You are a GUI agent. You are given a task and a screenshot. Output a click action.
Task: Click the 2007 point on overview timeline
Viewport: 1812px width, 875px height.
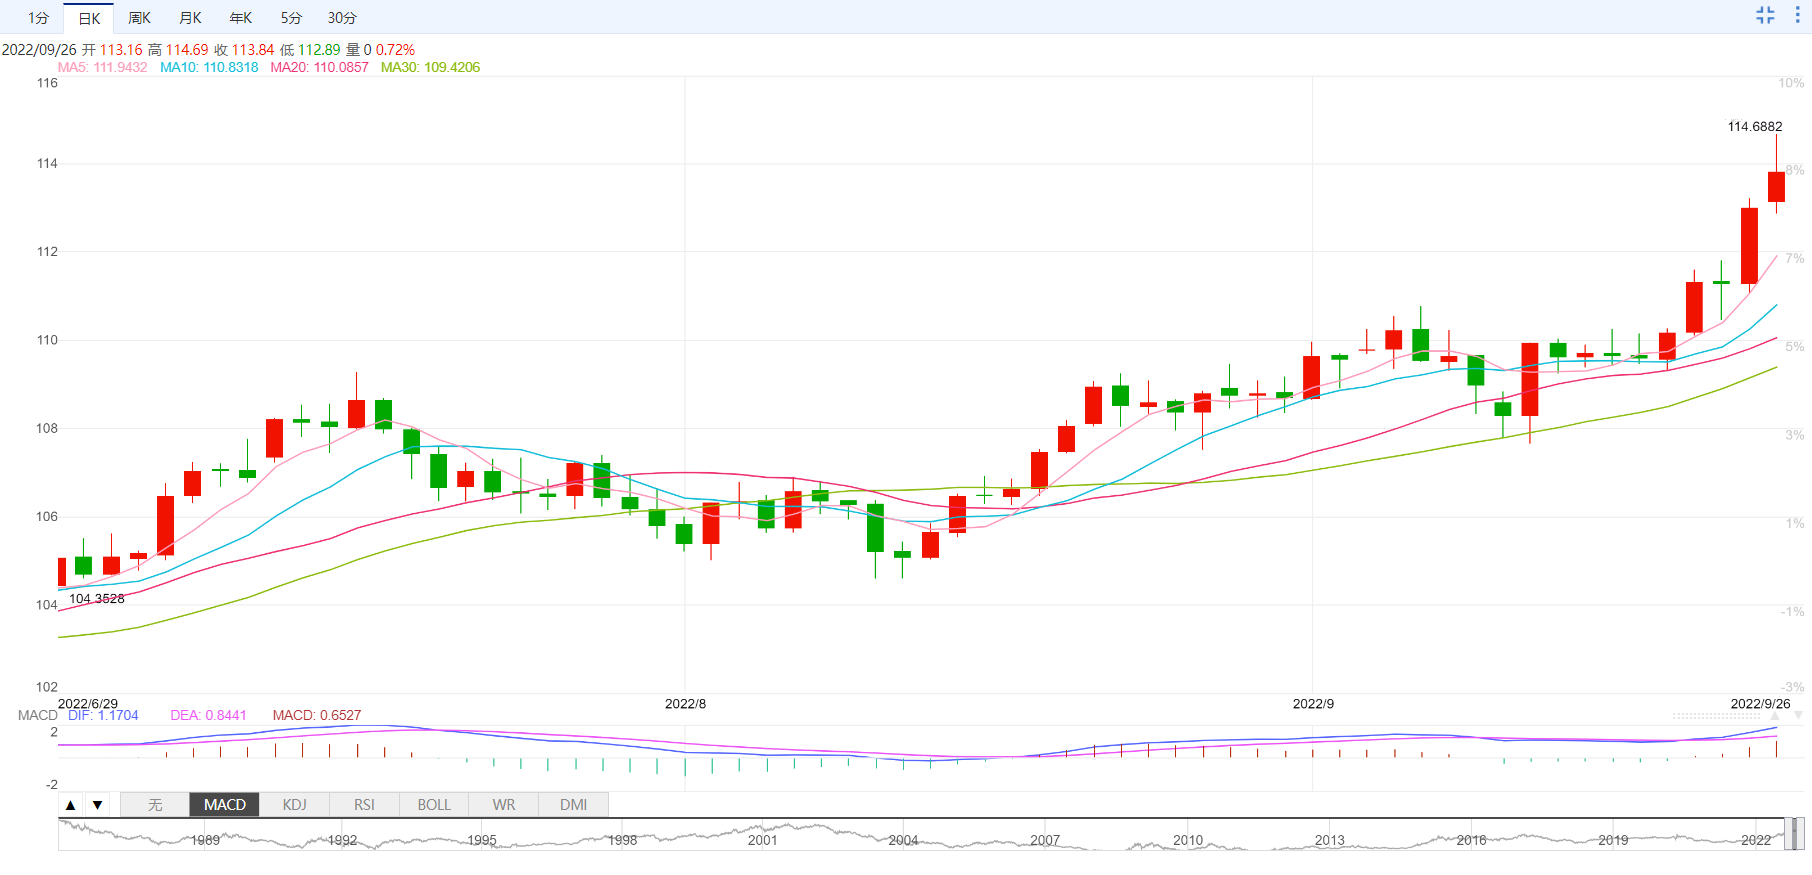tap(1045, 840)
